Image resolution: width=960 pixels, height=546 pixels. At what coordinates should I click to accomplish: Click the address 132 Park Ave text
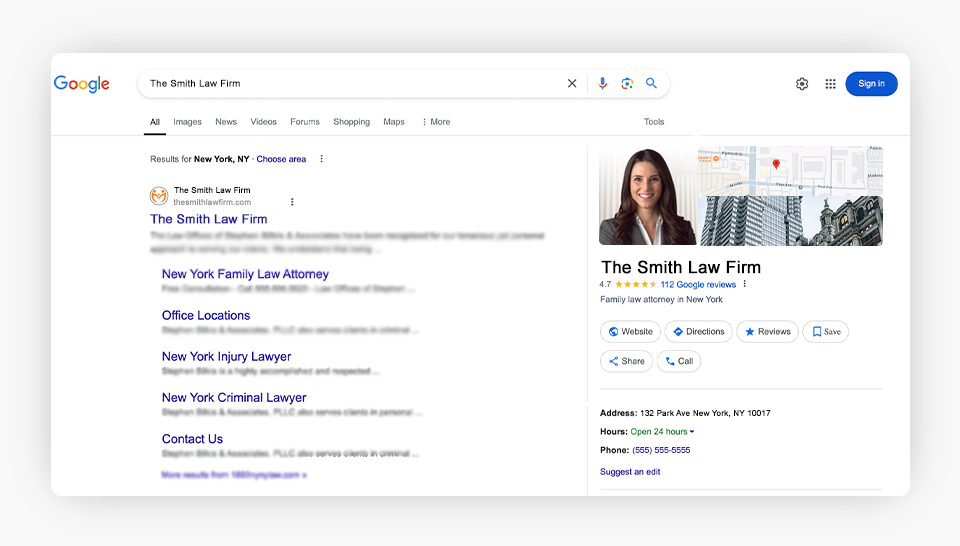[705, 413]
